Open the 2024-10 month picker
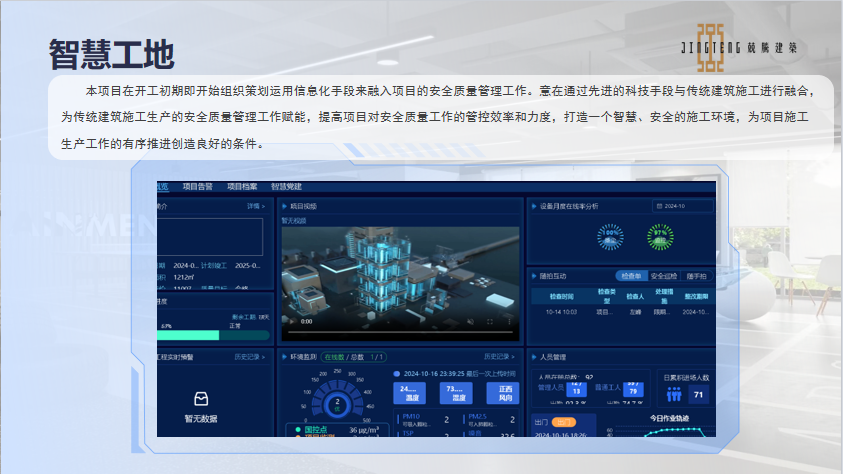The height and width of the screenshot is (474, 843). (683, 207)
